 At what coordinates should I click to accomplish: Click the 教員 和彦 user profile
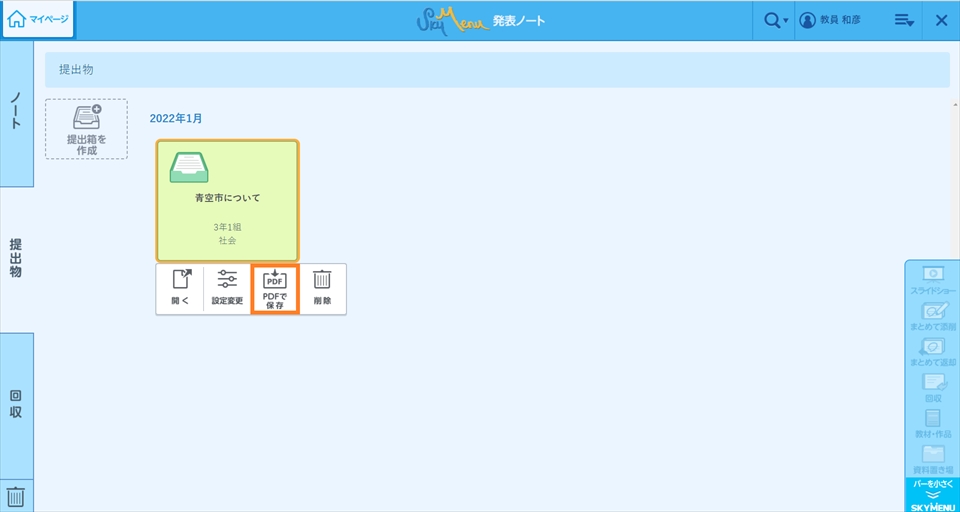click(x=829, y=21)
